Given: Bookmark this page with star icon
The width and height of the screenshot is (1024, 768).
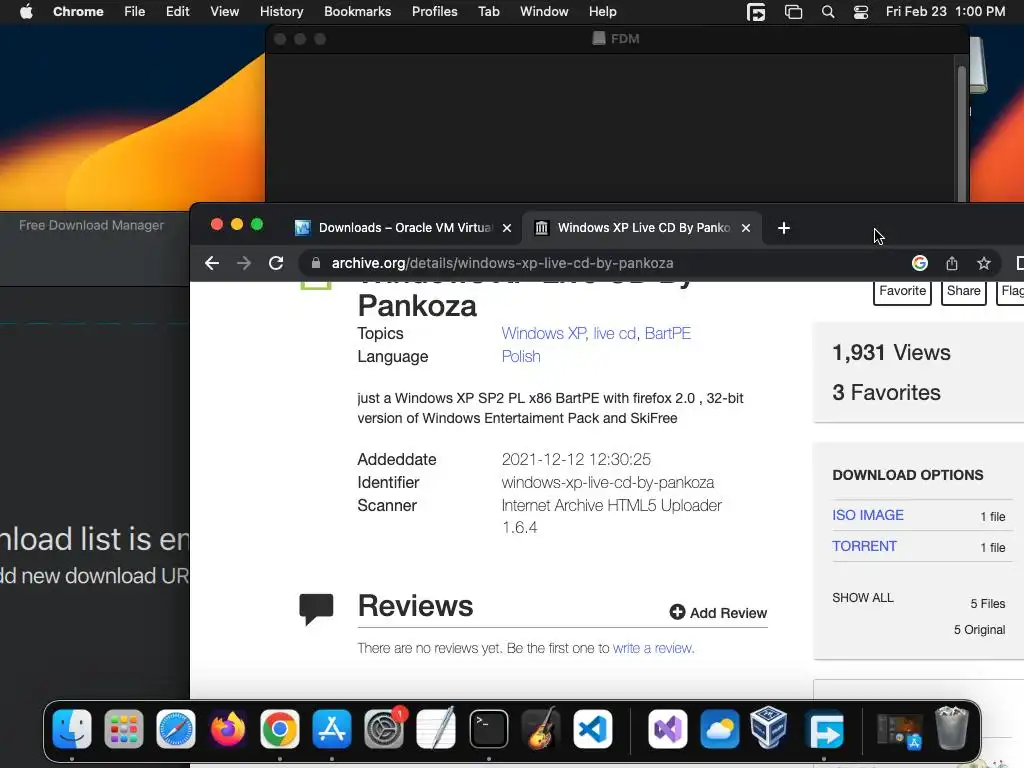Looking at the screenshot, I should pos(984,263).
